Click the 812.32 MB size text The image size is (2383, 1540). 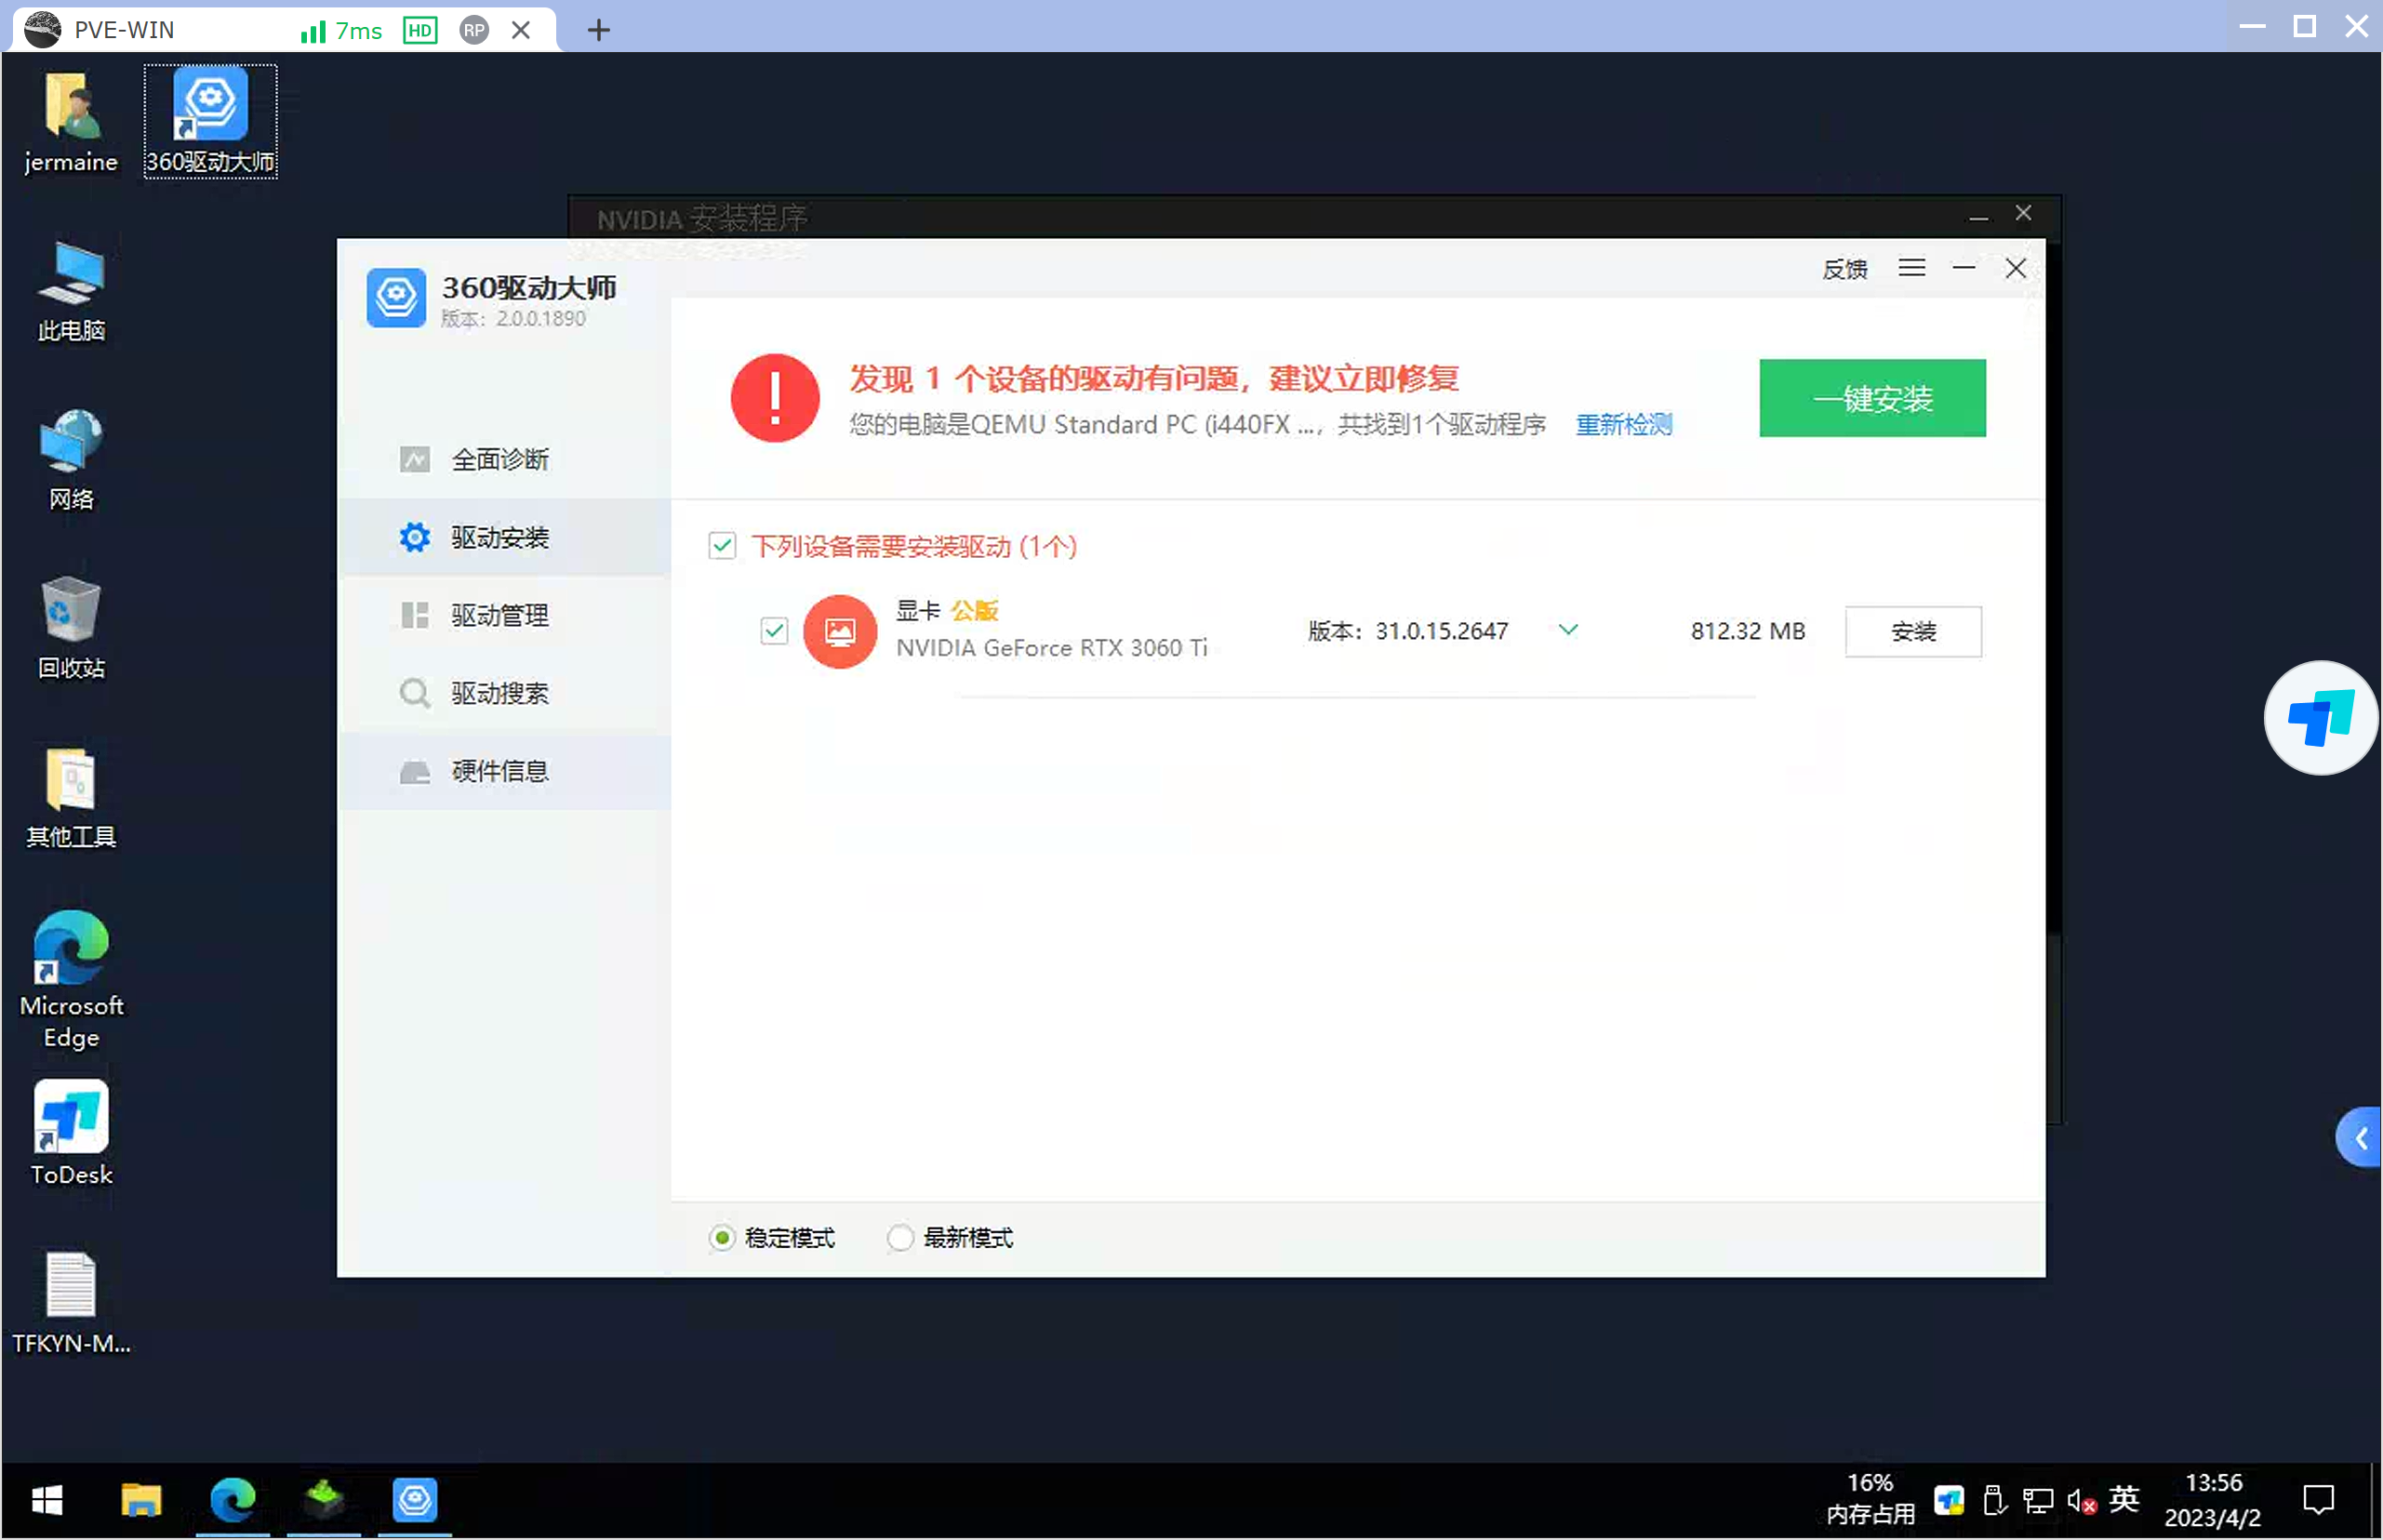click(x=1747, y=631)
